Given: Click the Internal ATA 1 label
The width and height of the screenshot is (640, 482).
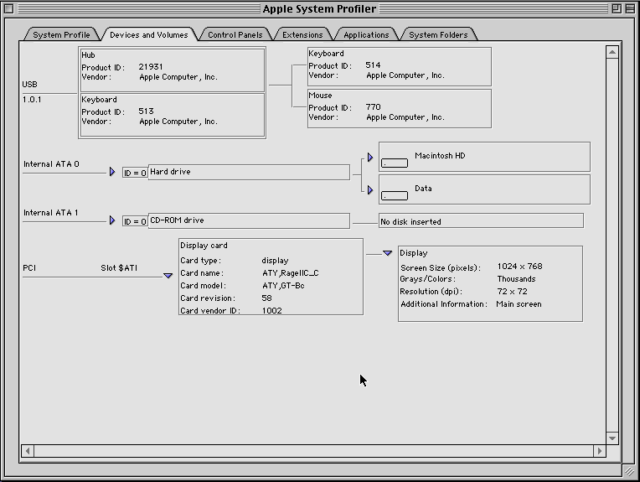Looking at the screenshot, I should (50, 212).
